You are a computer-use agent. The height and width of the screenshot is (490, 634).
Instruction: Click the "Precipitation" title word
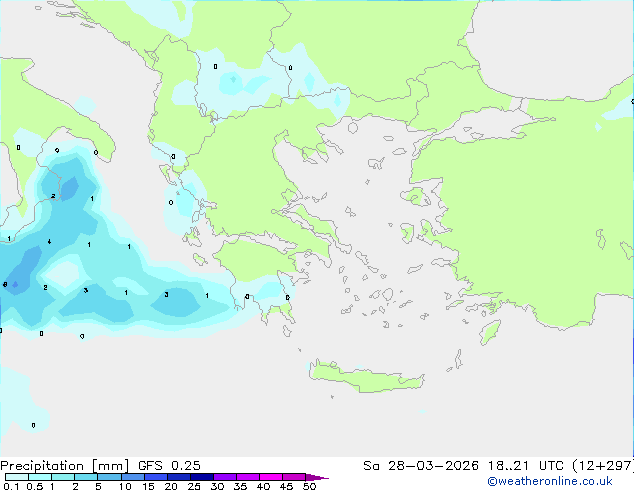tap(42, 466)
